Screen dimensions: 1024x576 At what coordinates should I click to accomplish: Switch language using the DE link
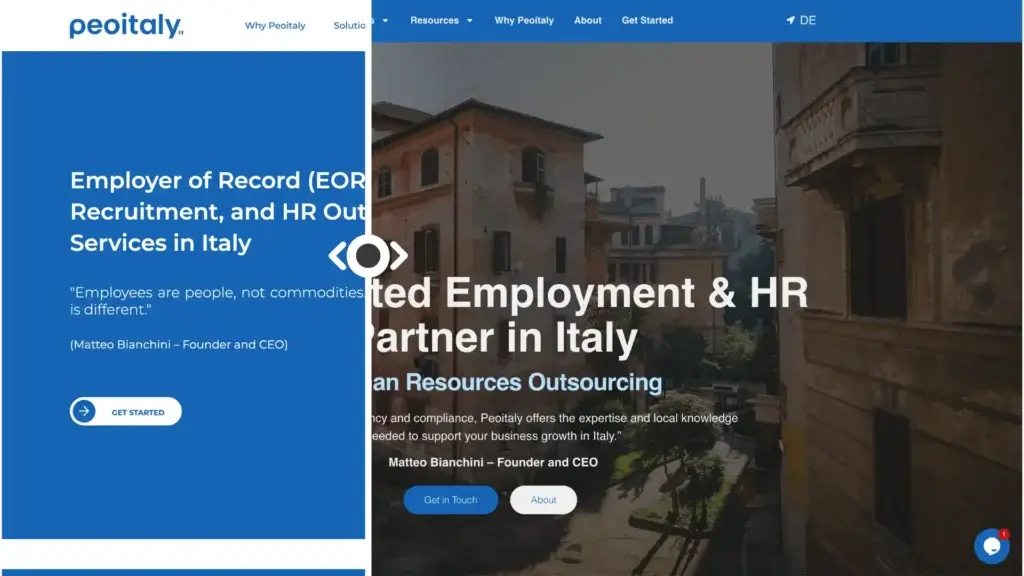click(x=808, y=20)
